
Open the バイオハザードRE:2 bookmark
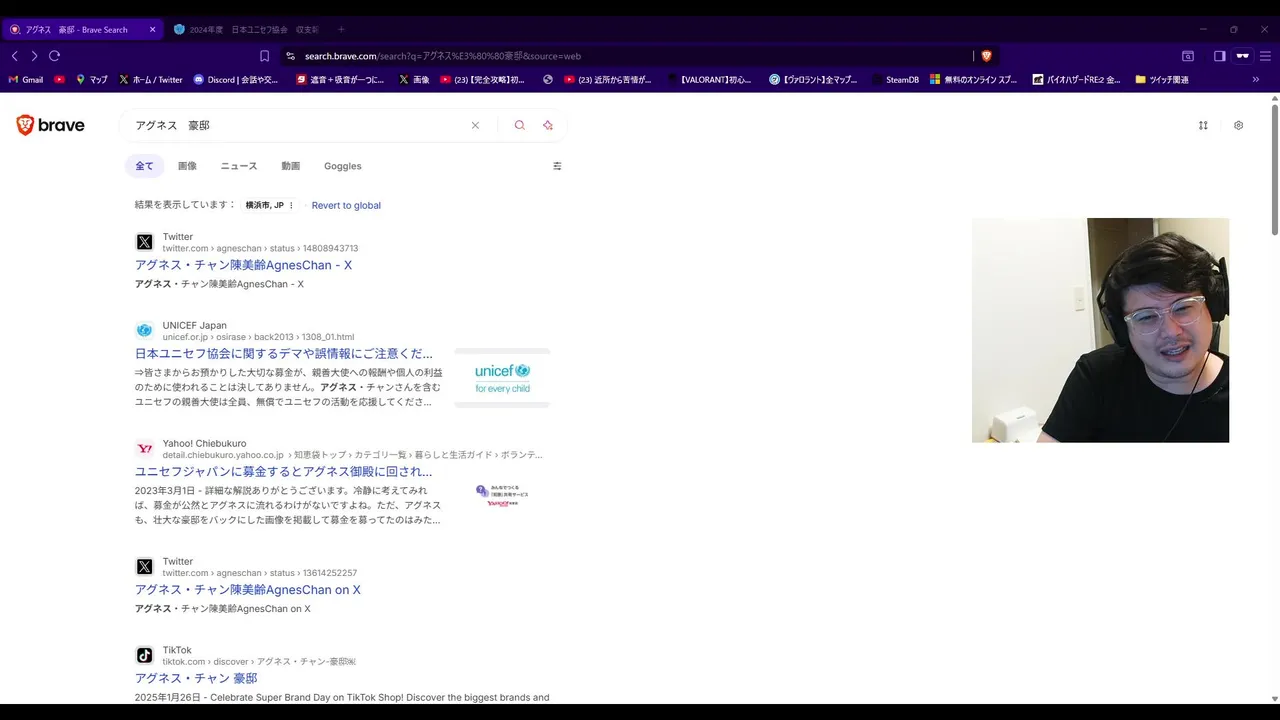point(1077,79)
